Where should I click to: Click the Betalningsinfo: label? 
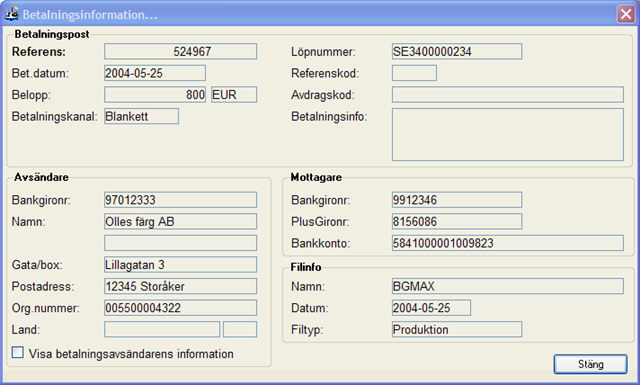click(329, 117)
